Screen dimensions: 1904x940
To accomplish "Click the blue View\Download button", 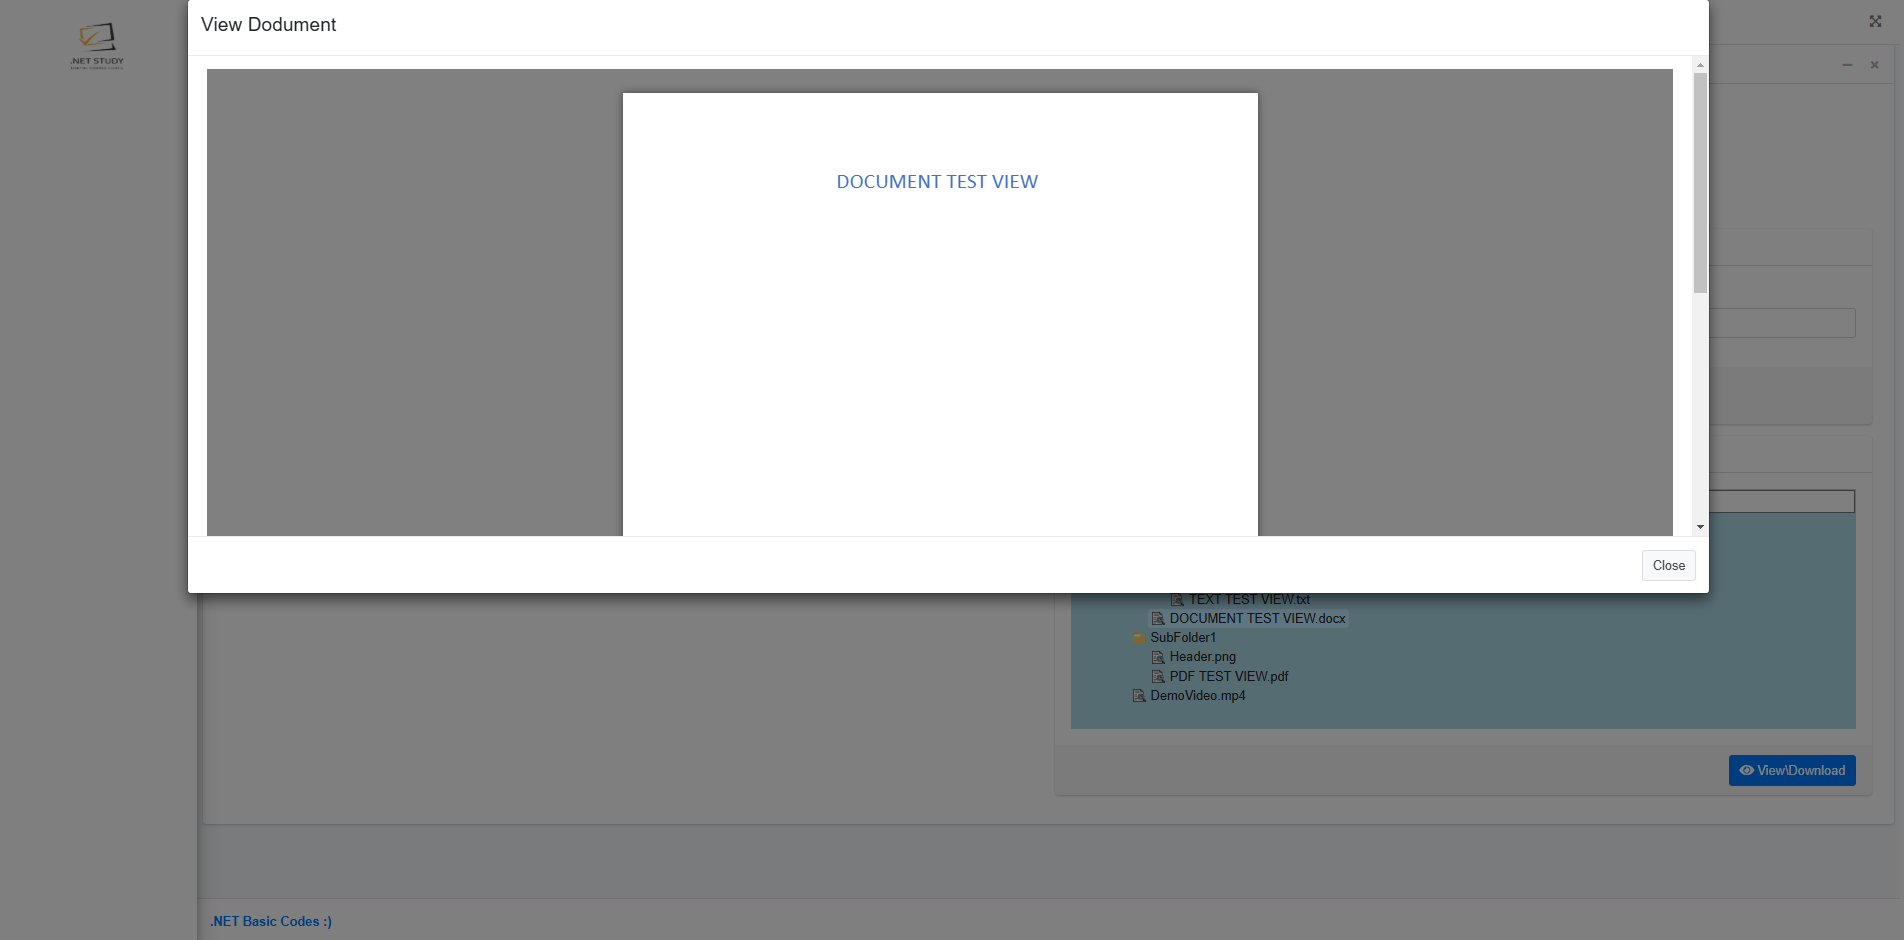I will point(1791,770).
